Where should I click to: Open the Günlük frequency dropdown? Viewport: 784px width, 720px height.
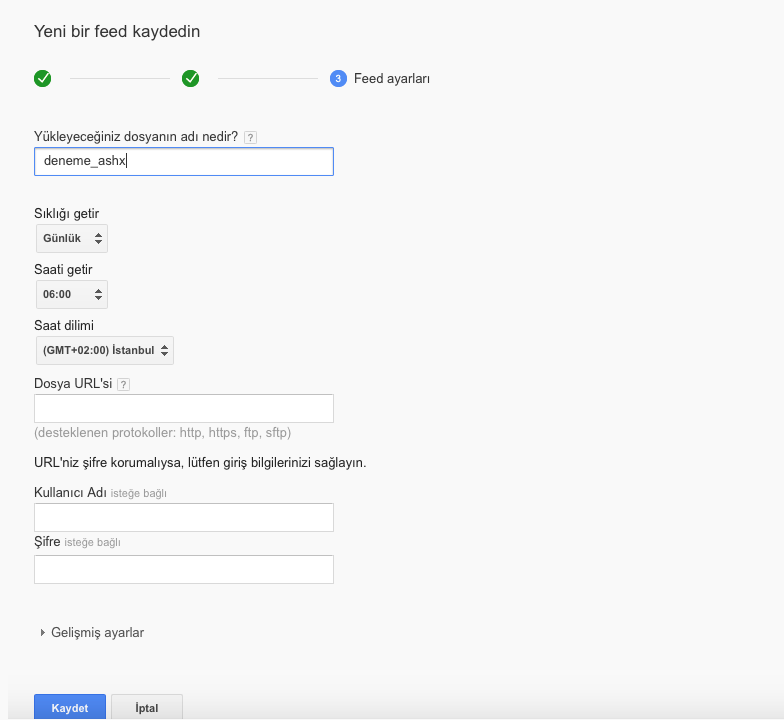(x=72, y=238)
